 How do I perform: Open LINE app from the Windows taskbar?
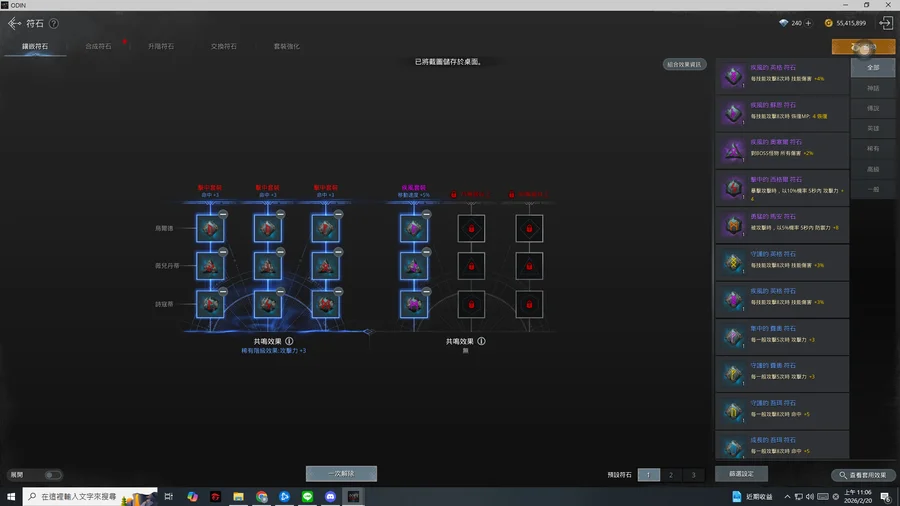pyautogui.click(x=307, y=496)
